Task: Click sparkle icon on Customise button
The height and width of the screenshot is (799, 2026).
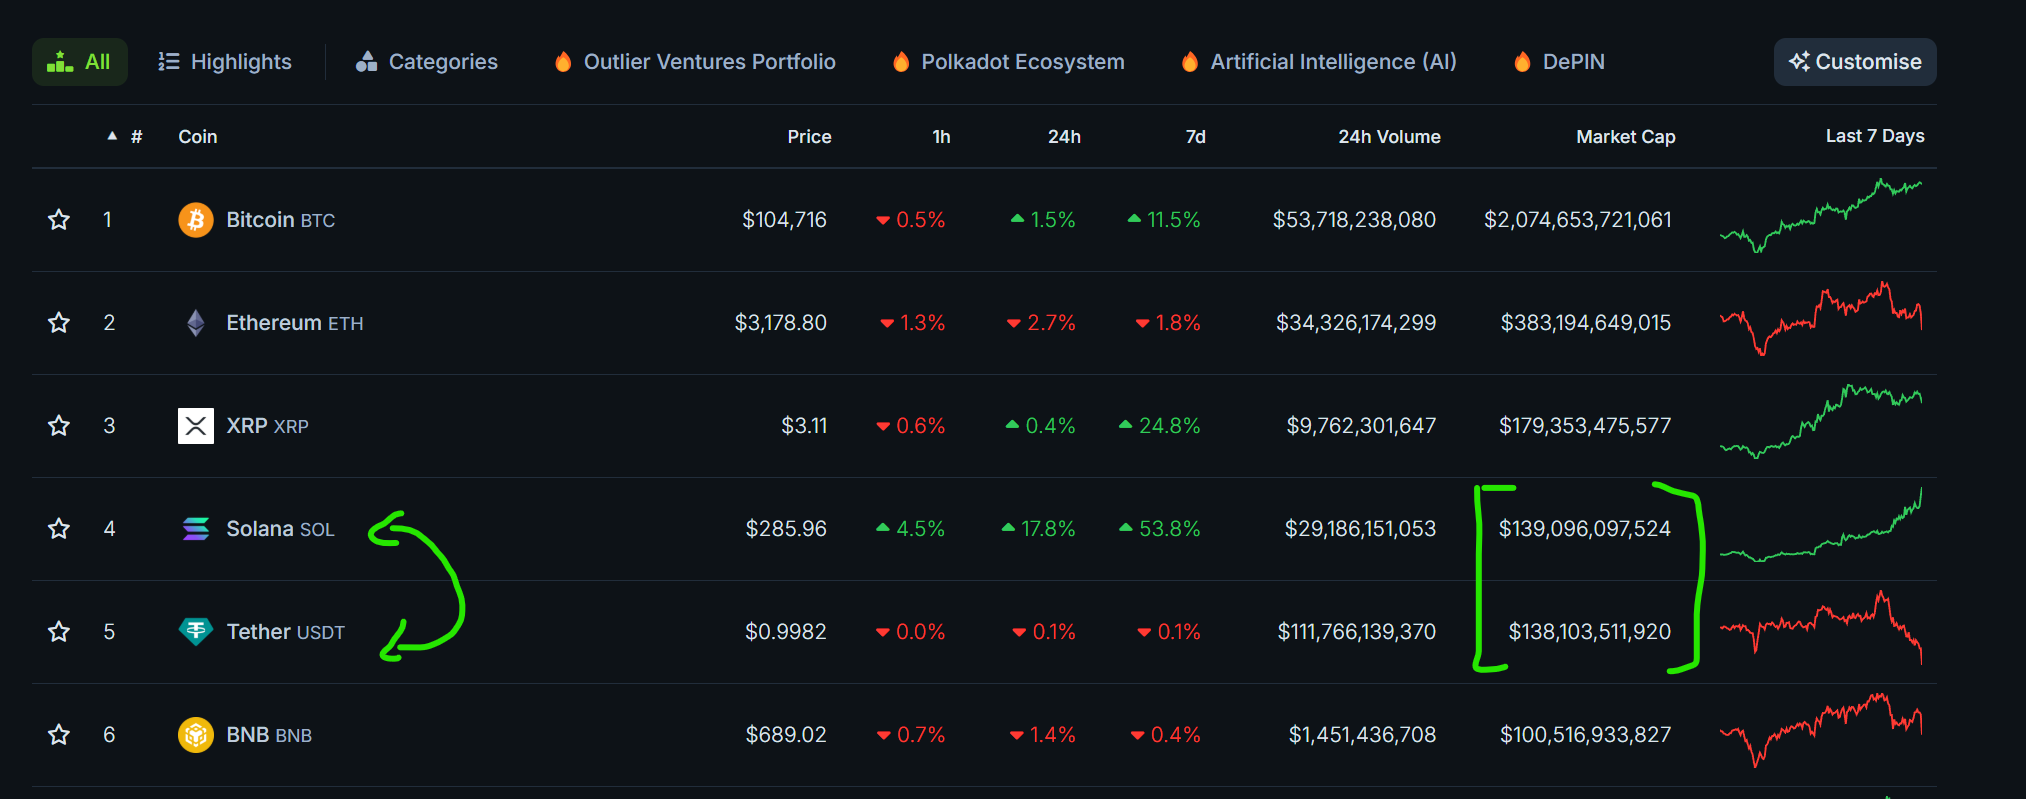Action: (x=1799, y=62)
